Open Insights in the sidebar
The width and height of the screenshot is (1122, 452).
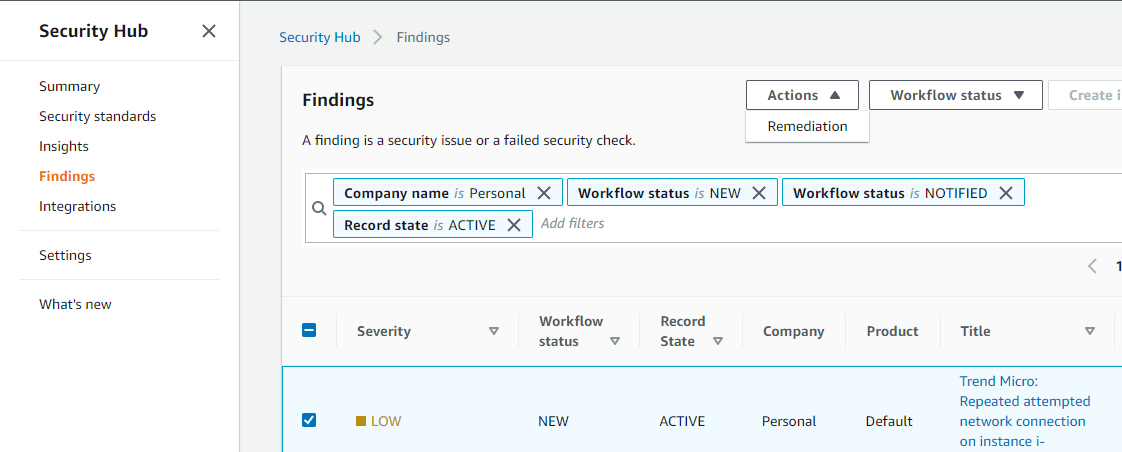64,147
